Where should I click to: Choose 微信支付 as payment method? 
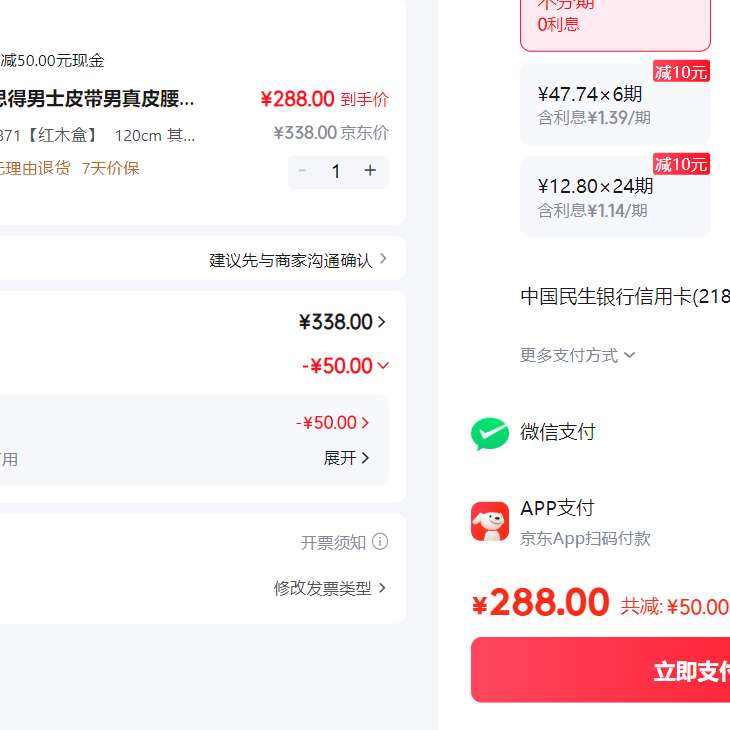(x=557, y=432)
